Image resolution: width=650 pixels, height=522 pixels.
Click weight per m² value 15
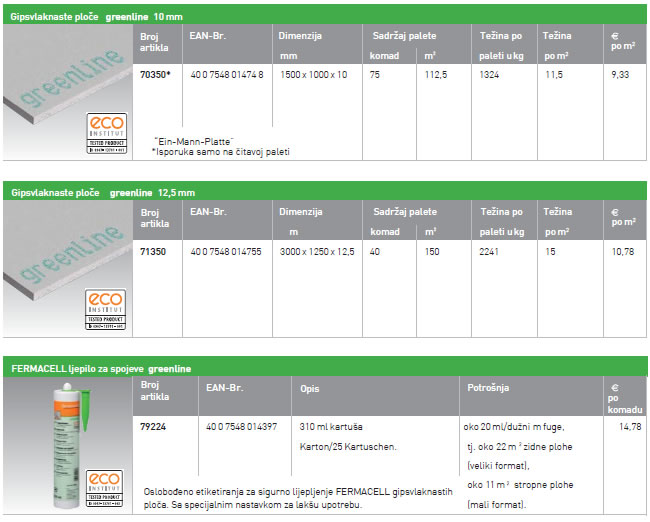550,252
